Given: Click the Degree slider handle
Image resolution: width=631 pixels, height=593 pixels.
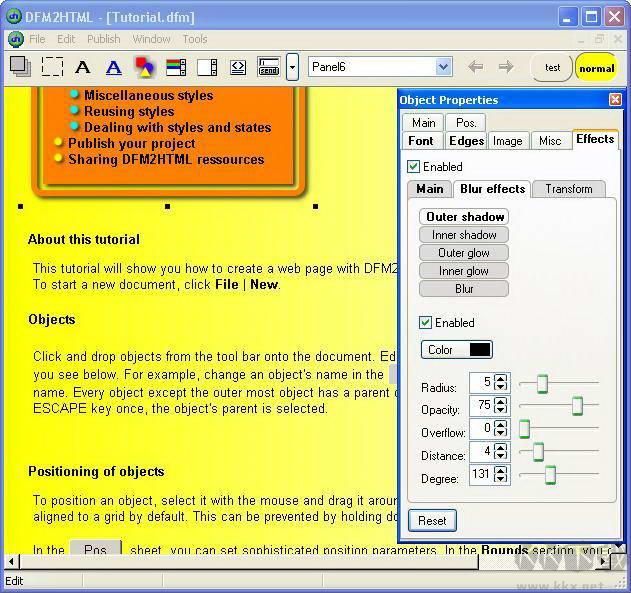Looking at the screenshot, I should coord(550,475).
